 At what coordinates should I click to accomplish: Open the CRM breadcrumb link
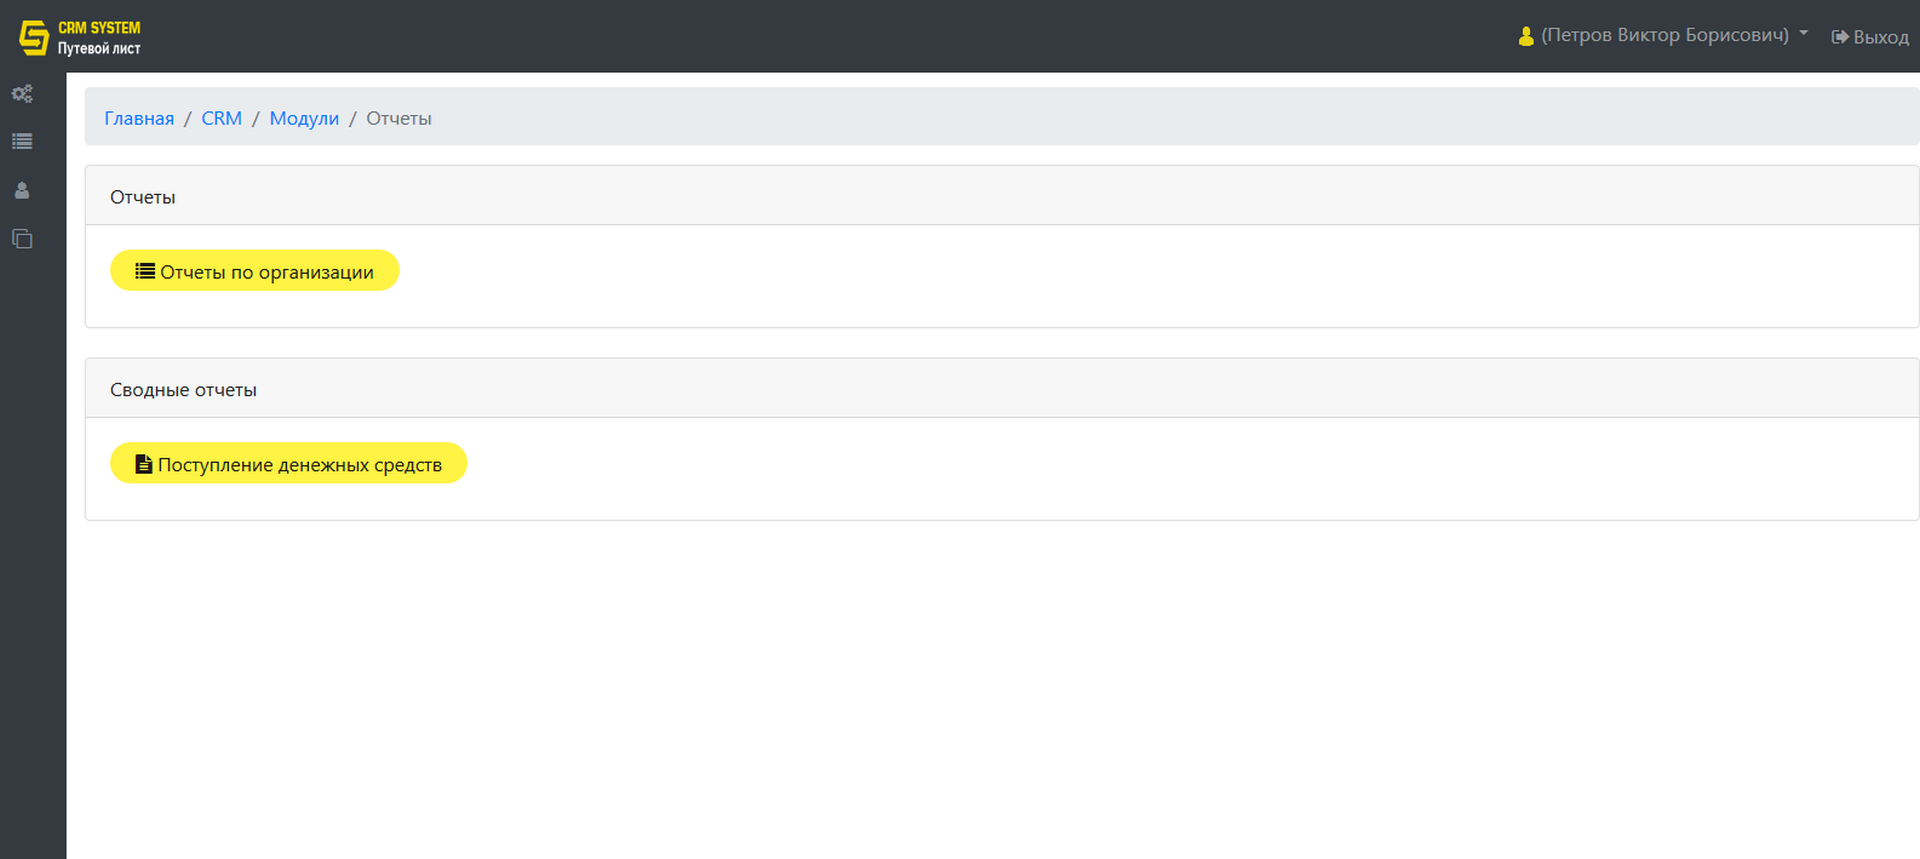tap(222, 118)
